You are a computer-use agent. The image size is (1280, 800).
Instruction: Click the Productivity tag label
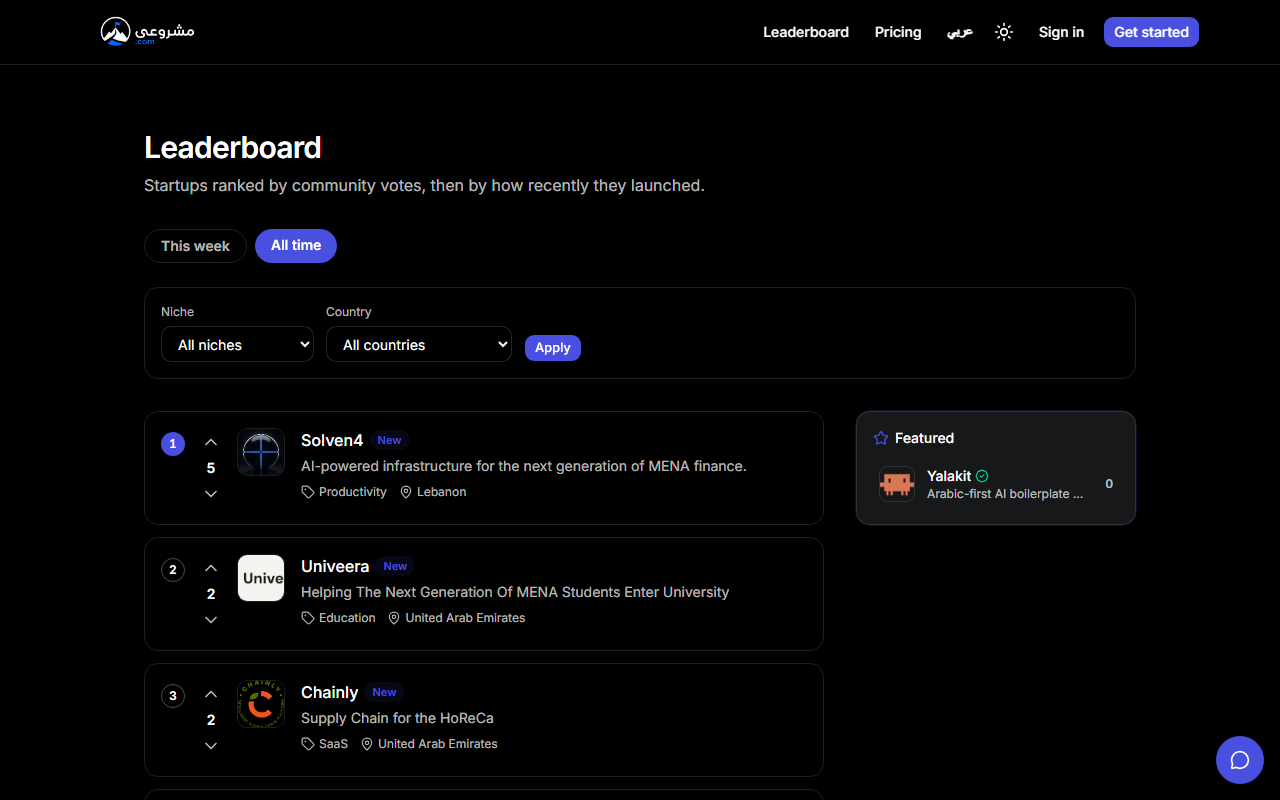click(x=353, y=492)
